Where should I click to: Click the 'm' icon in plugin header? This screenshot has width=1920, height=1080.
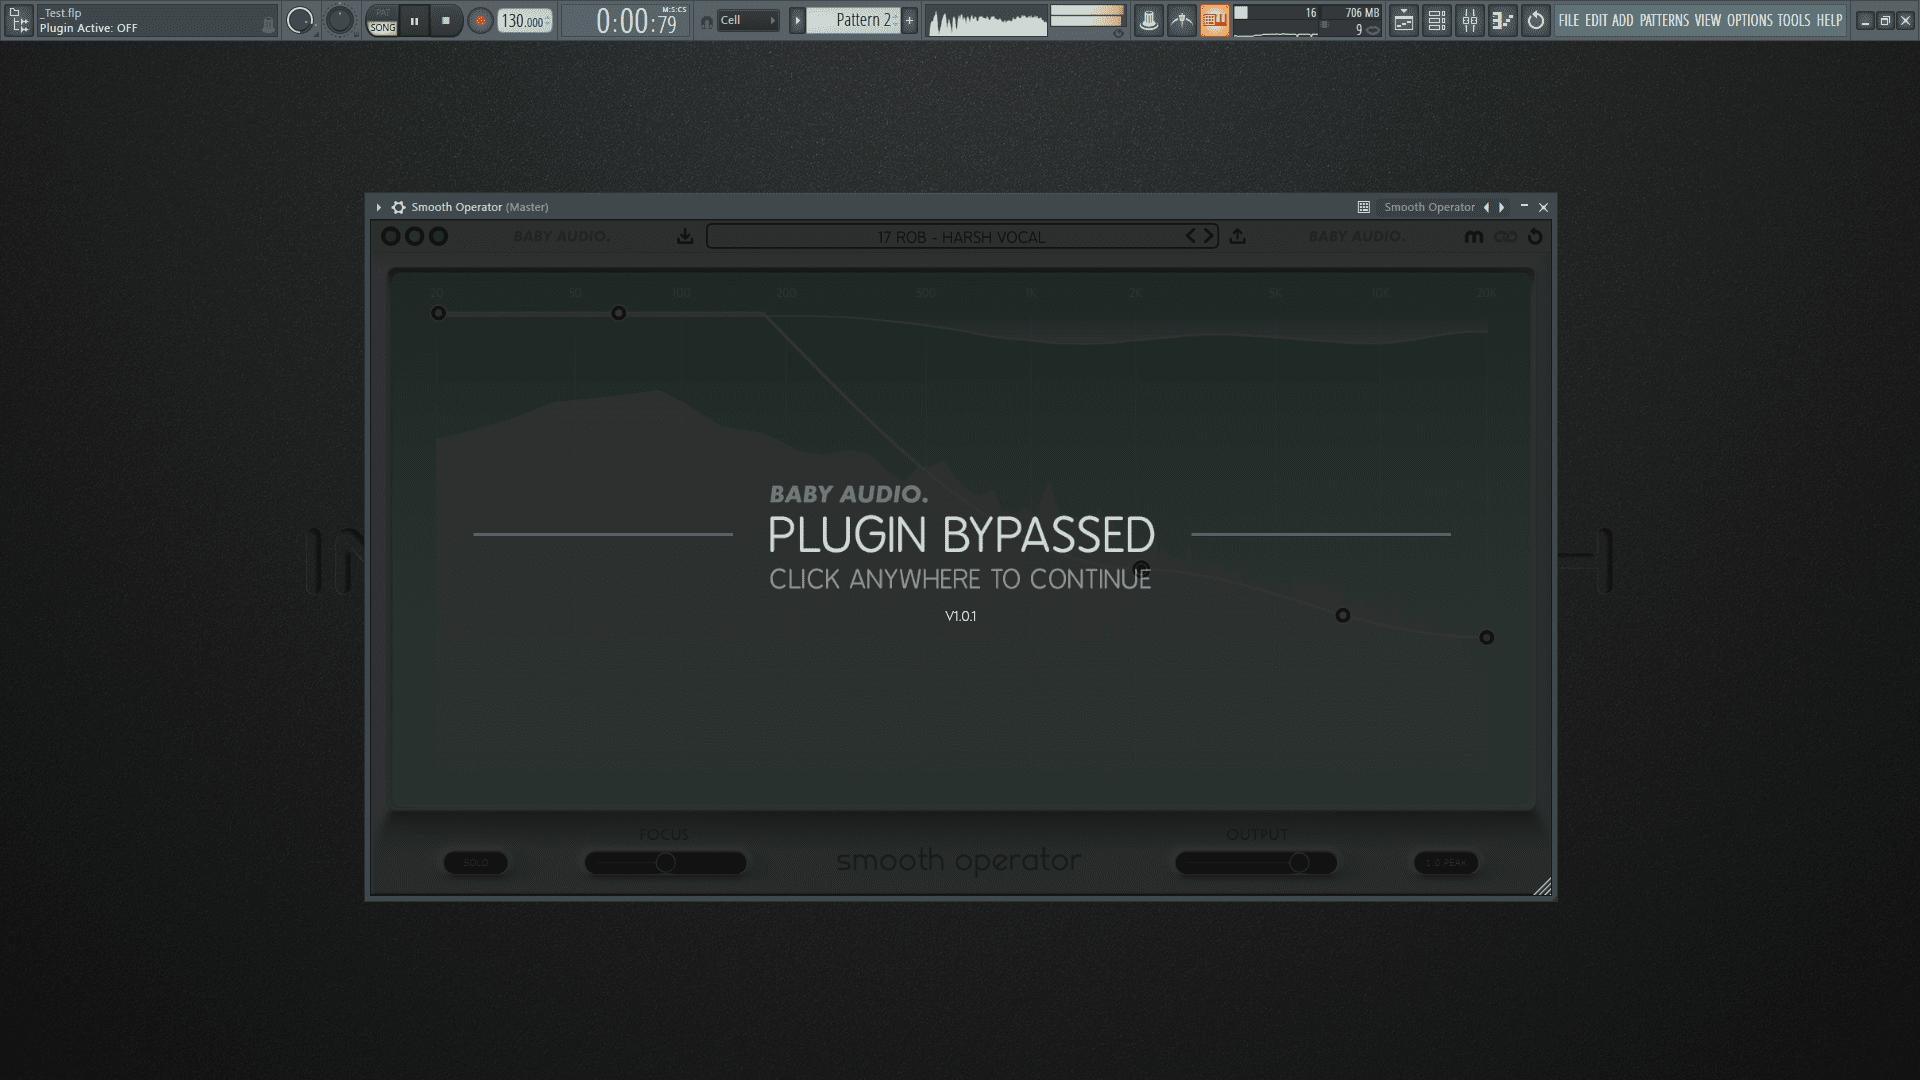click(1474, 237)
